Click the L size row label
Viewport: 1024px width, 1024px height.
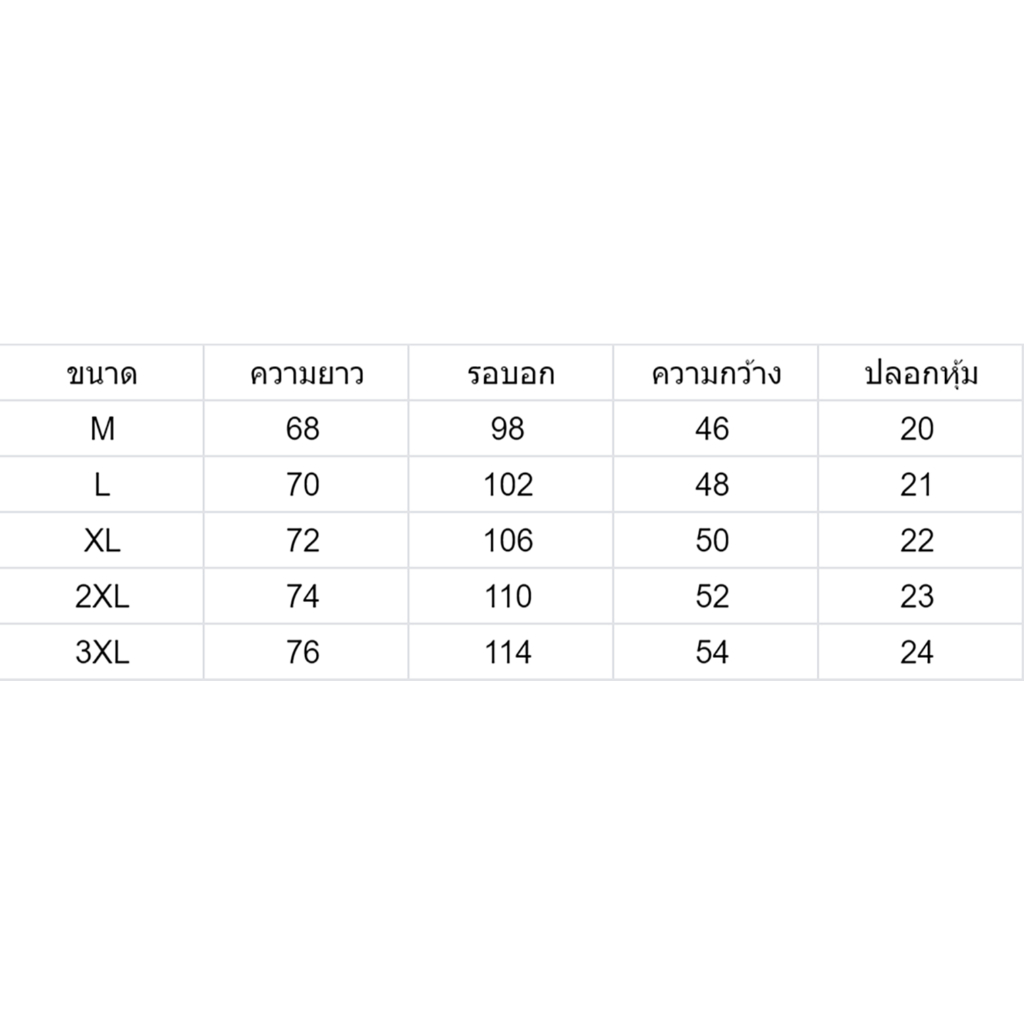pos(102,485)
